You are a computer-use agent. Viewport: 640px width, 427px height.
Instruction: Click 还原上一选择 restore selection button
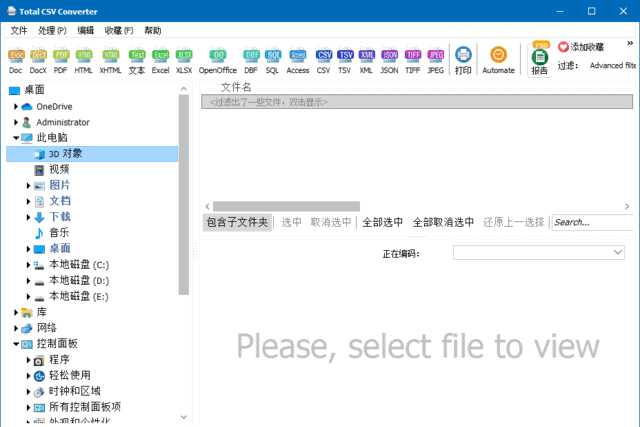[x=513, y=222]
